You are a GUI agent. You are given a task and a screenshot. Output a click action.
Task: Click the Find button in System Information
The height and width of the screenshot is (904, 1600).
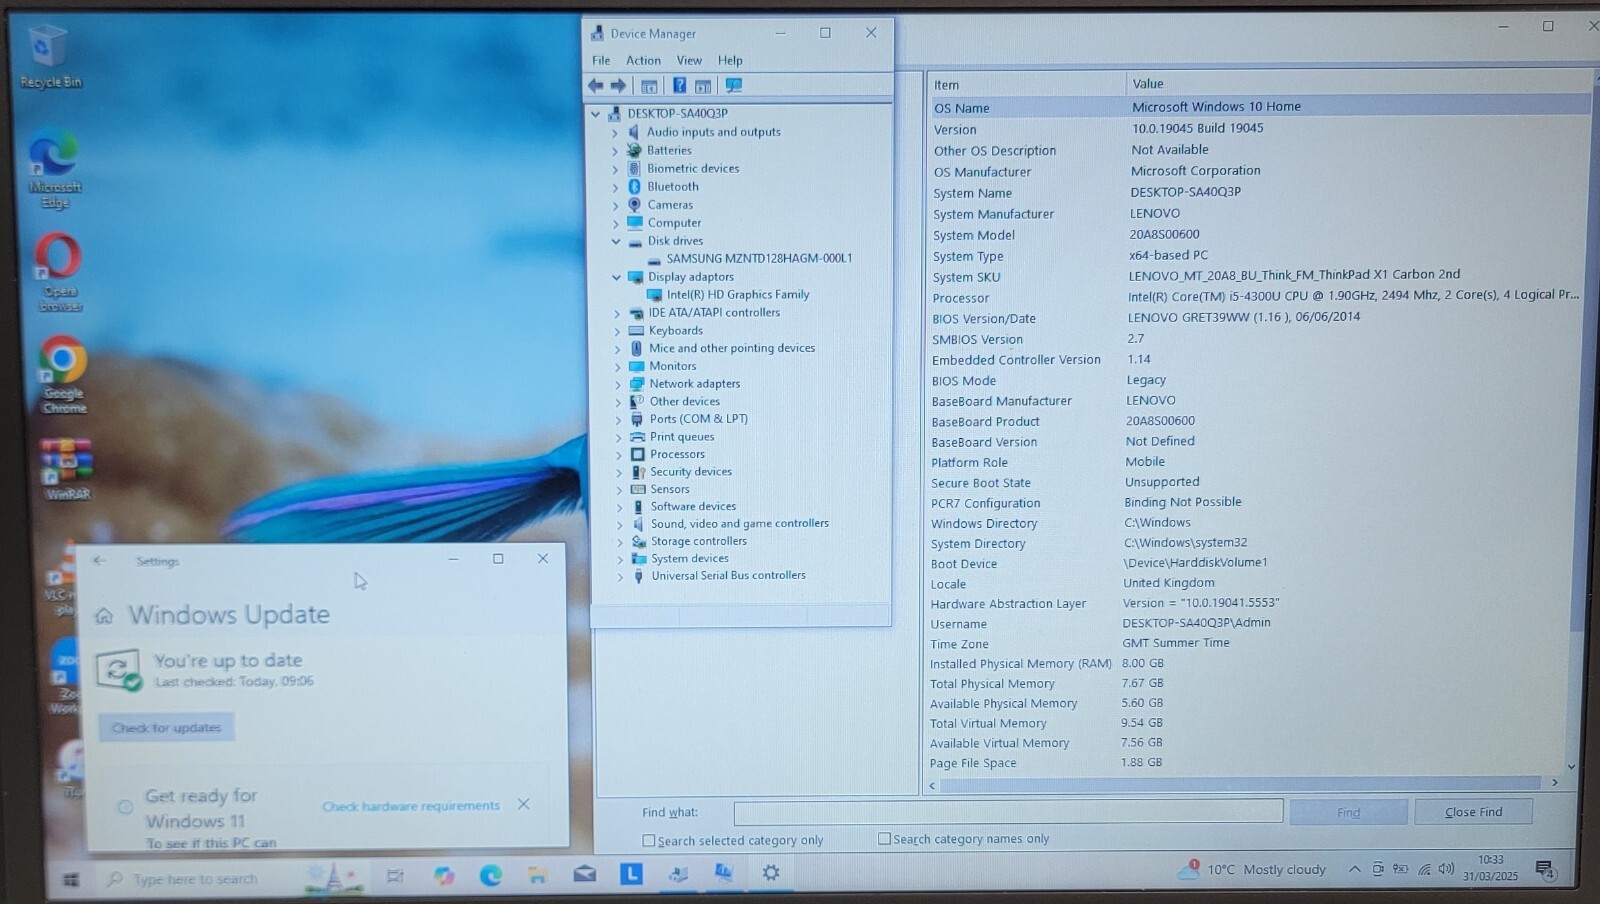[x=1348, y=812]
